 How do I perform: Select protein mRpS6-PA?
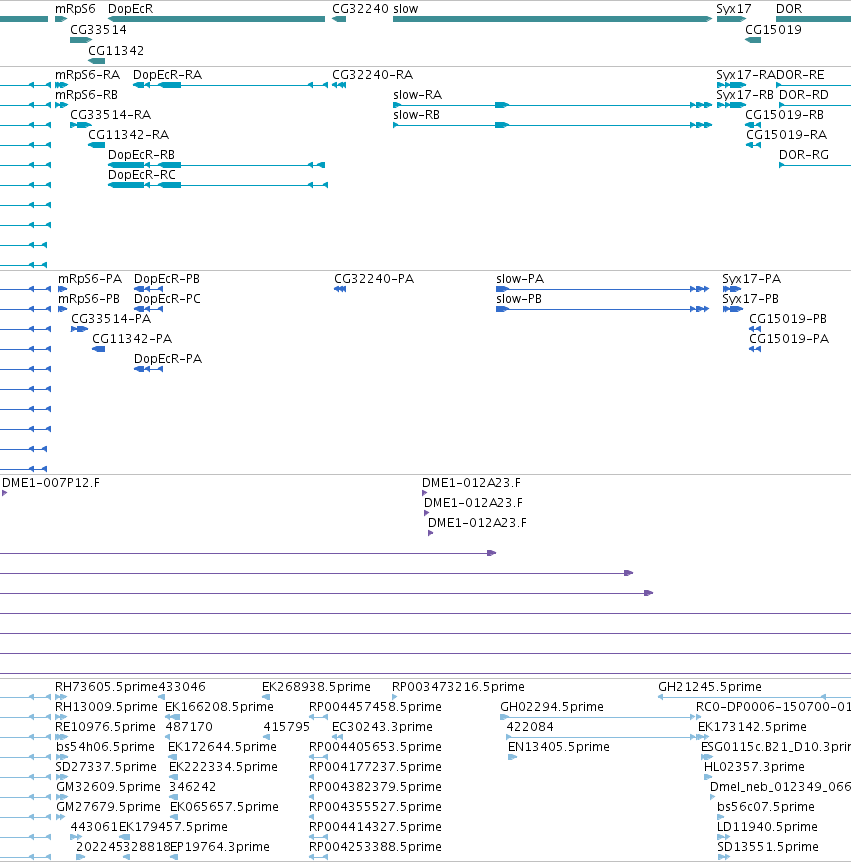coord(90,279)
